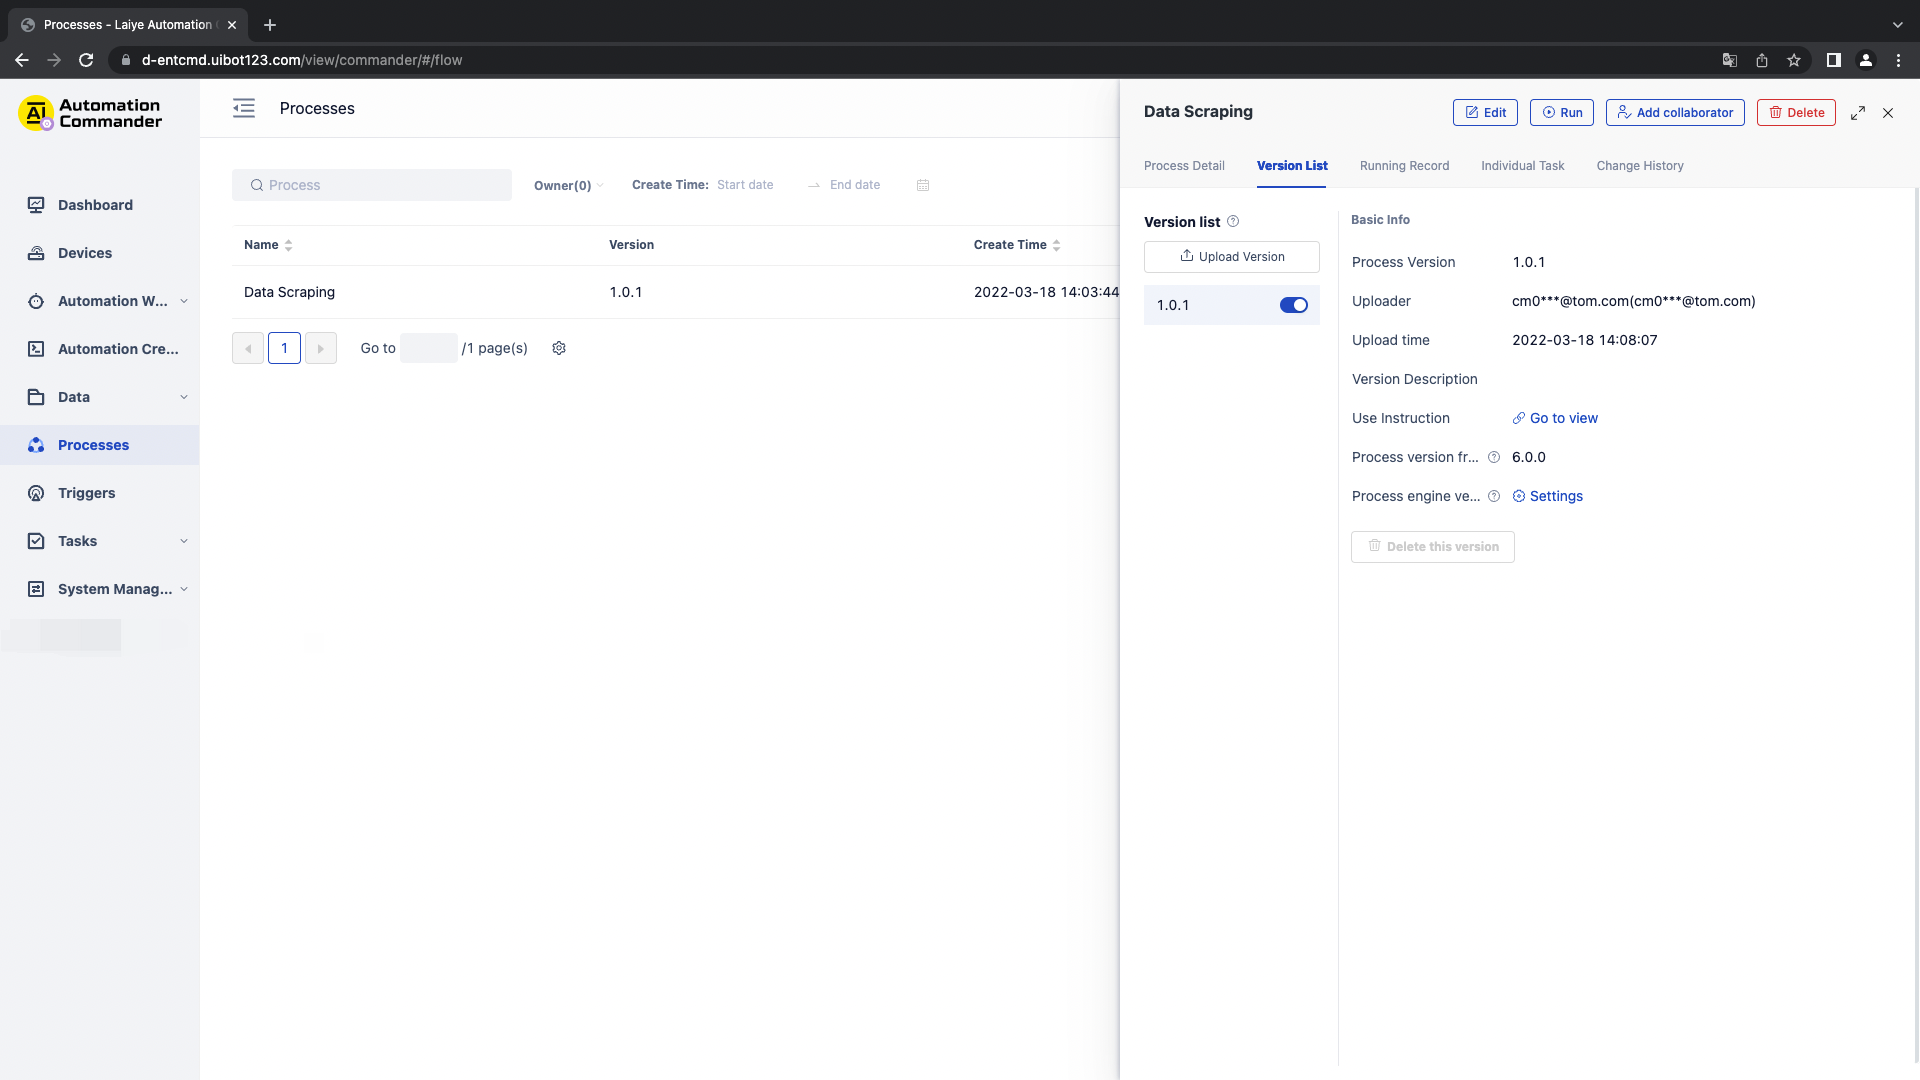
Task: Open Change History tab
Action: [1640, 166]
